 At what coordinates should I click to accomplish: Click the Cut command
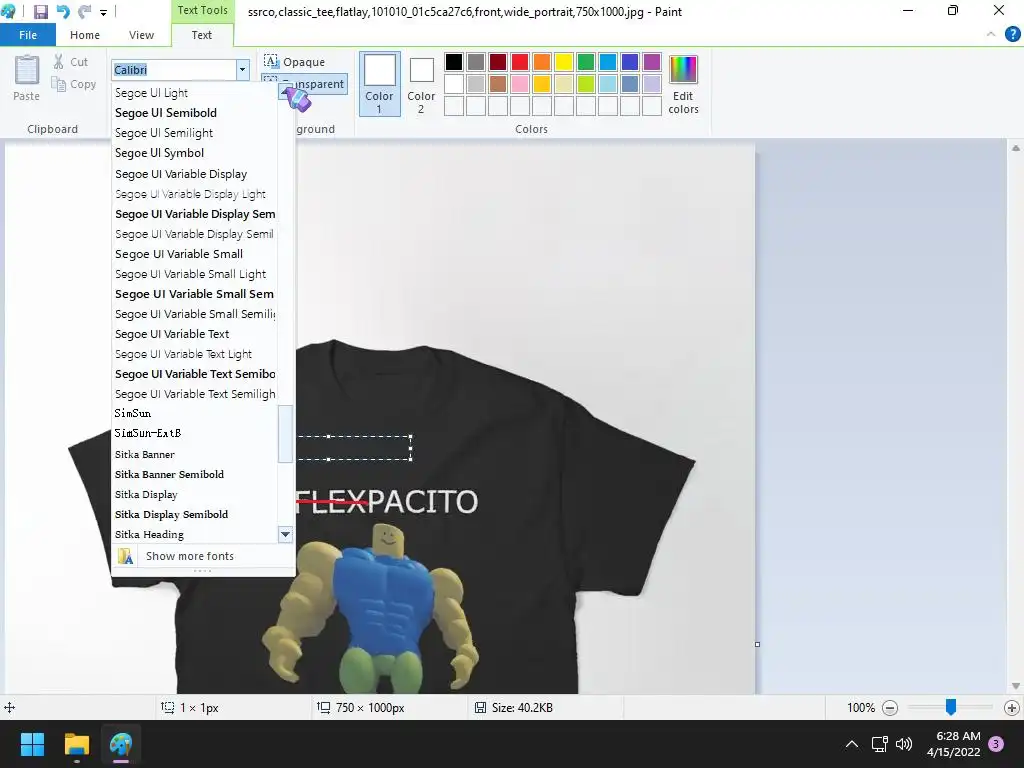pos(71,62)
